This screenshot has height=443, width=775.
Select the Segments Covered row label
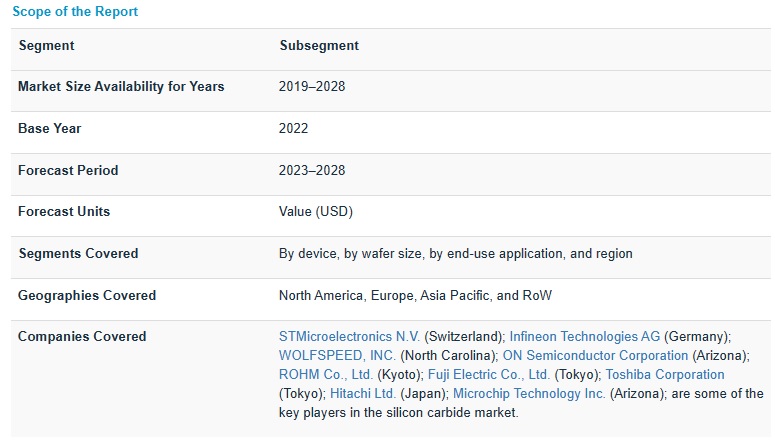(78, 254)
